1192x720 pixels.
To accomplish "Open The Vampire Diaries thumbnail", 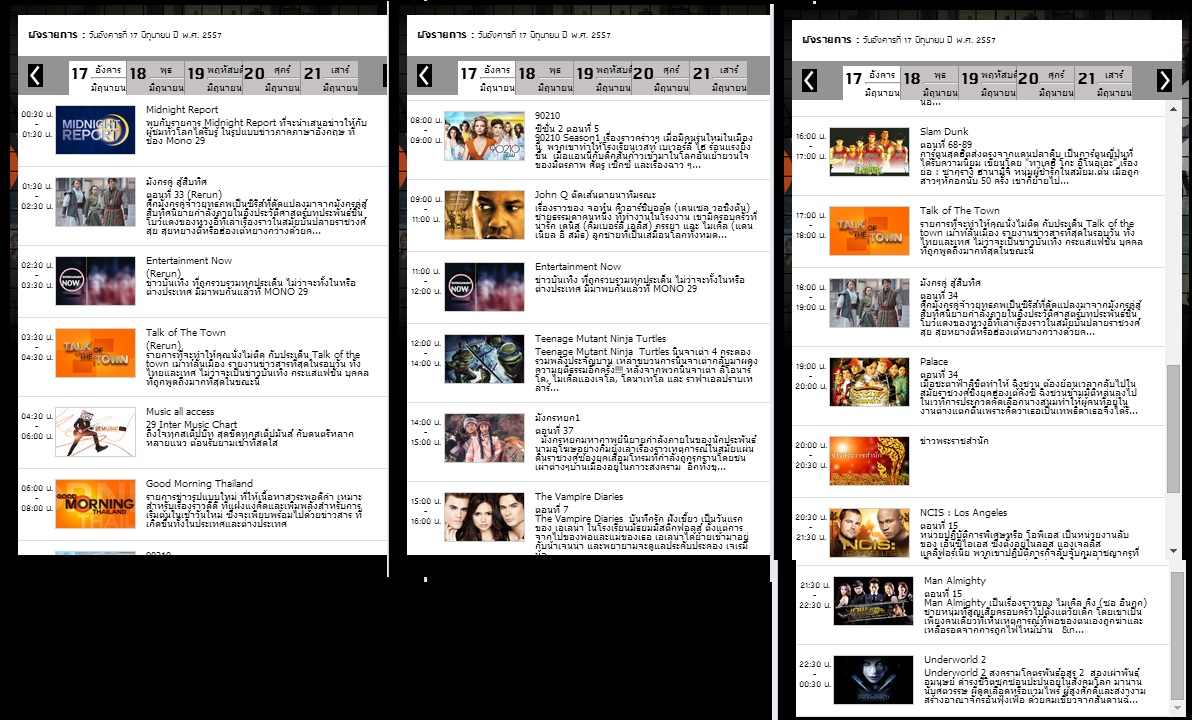I will (484, 517).
